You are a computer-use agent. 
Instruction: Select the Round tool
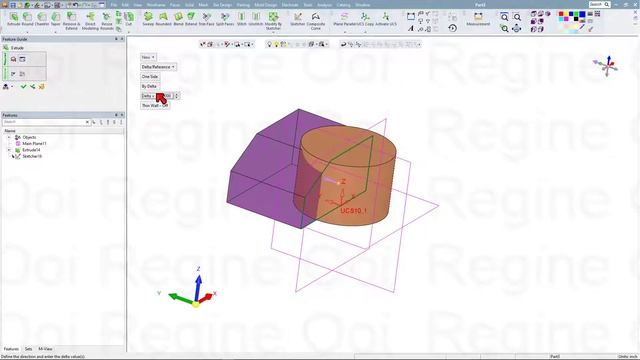27,19
